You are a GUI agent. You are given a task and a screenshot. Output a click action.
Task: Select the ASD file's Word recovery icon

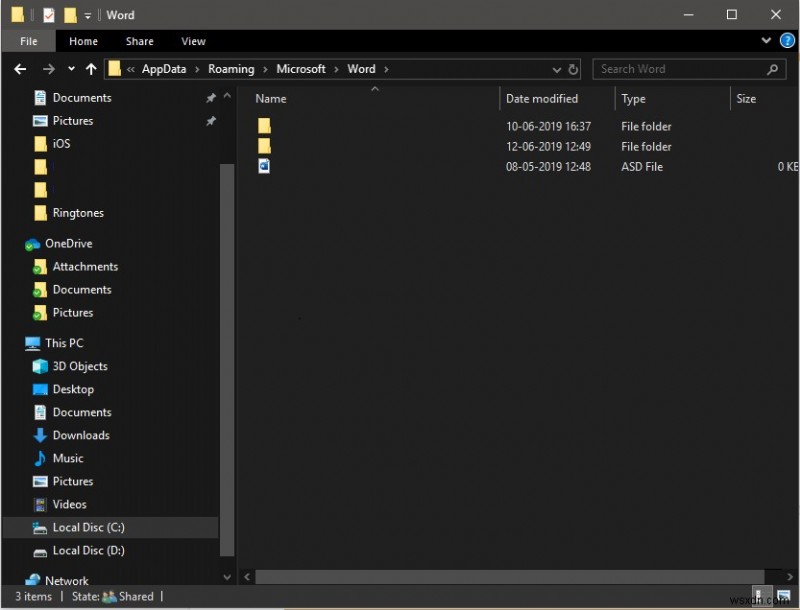click(264, 166)
